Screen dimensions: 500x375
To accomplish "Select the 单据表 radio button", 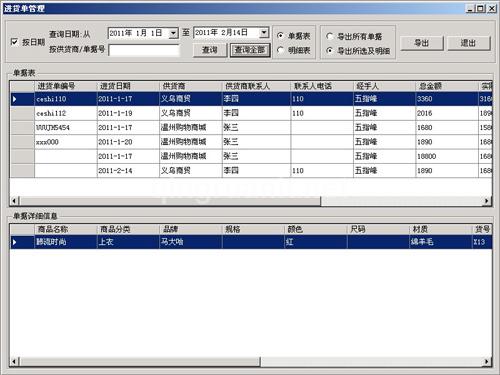I will click(280, 35).
